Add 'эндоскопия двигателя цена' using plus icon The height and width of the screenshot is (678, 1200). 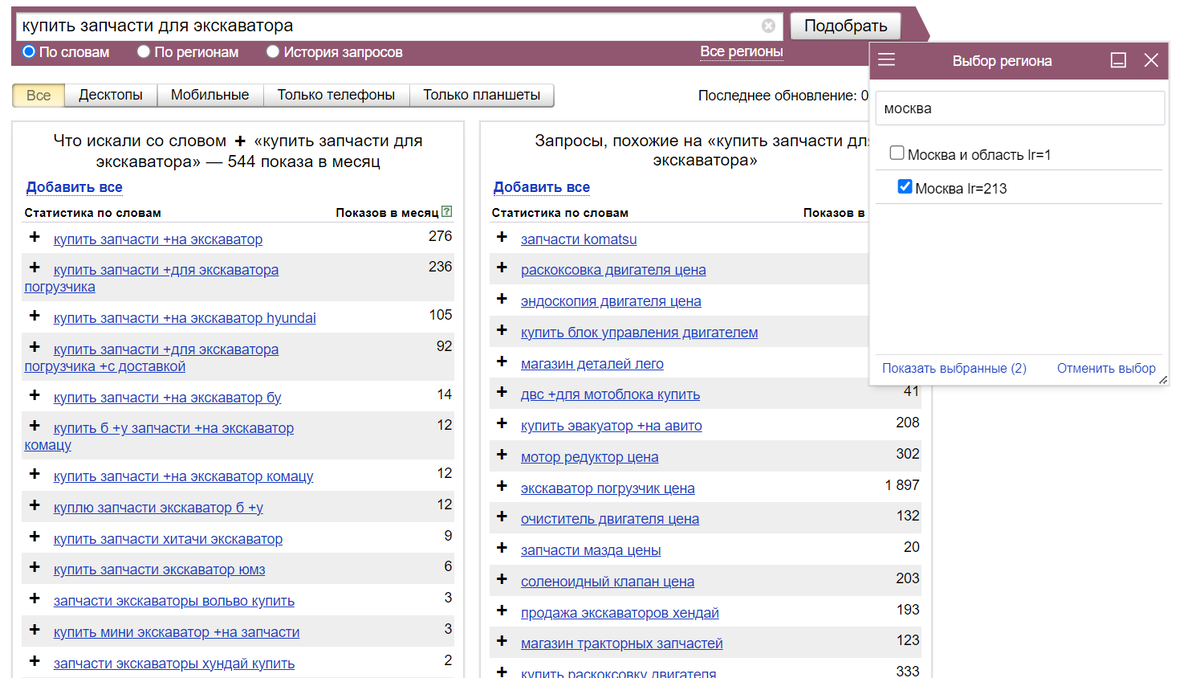502,299
